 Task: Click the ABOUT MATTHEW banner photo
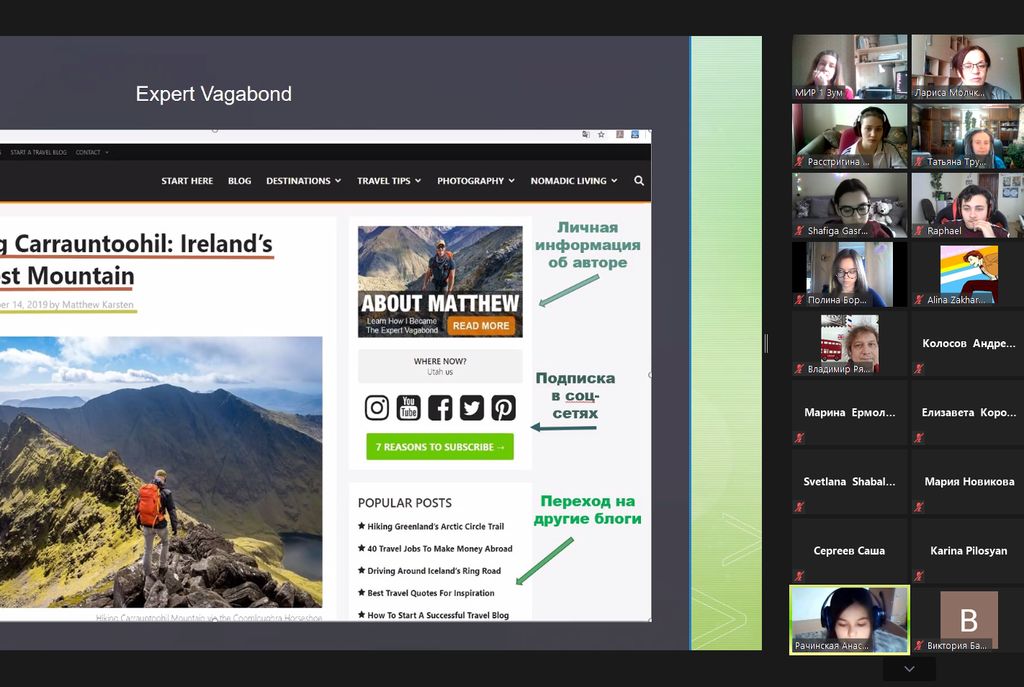(x=440, y=281)
